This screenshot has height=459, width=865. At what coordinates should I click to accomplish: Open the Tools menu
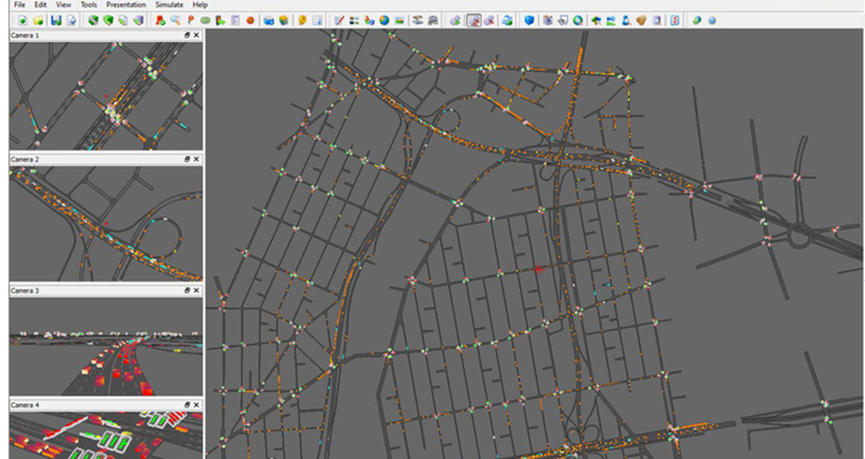tap(89, 4)
